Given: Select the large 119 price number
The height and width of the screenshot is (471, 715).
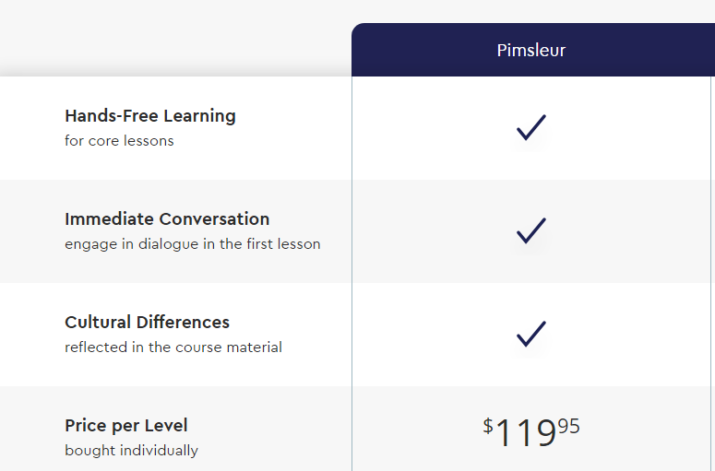Looking at the screenshot, I should pos(526,433).
